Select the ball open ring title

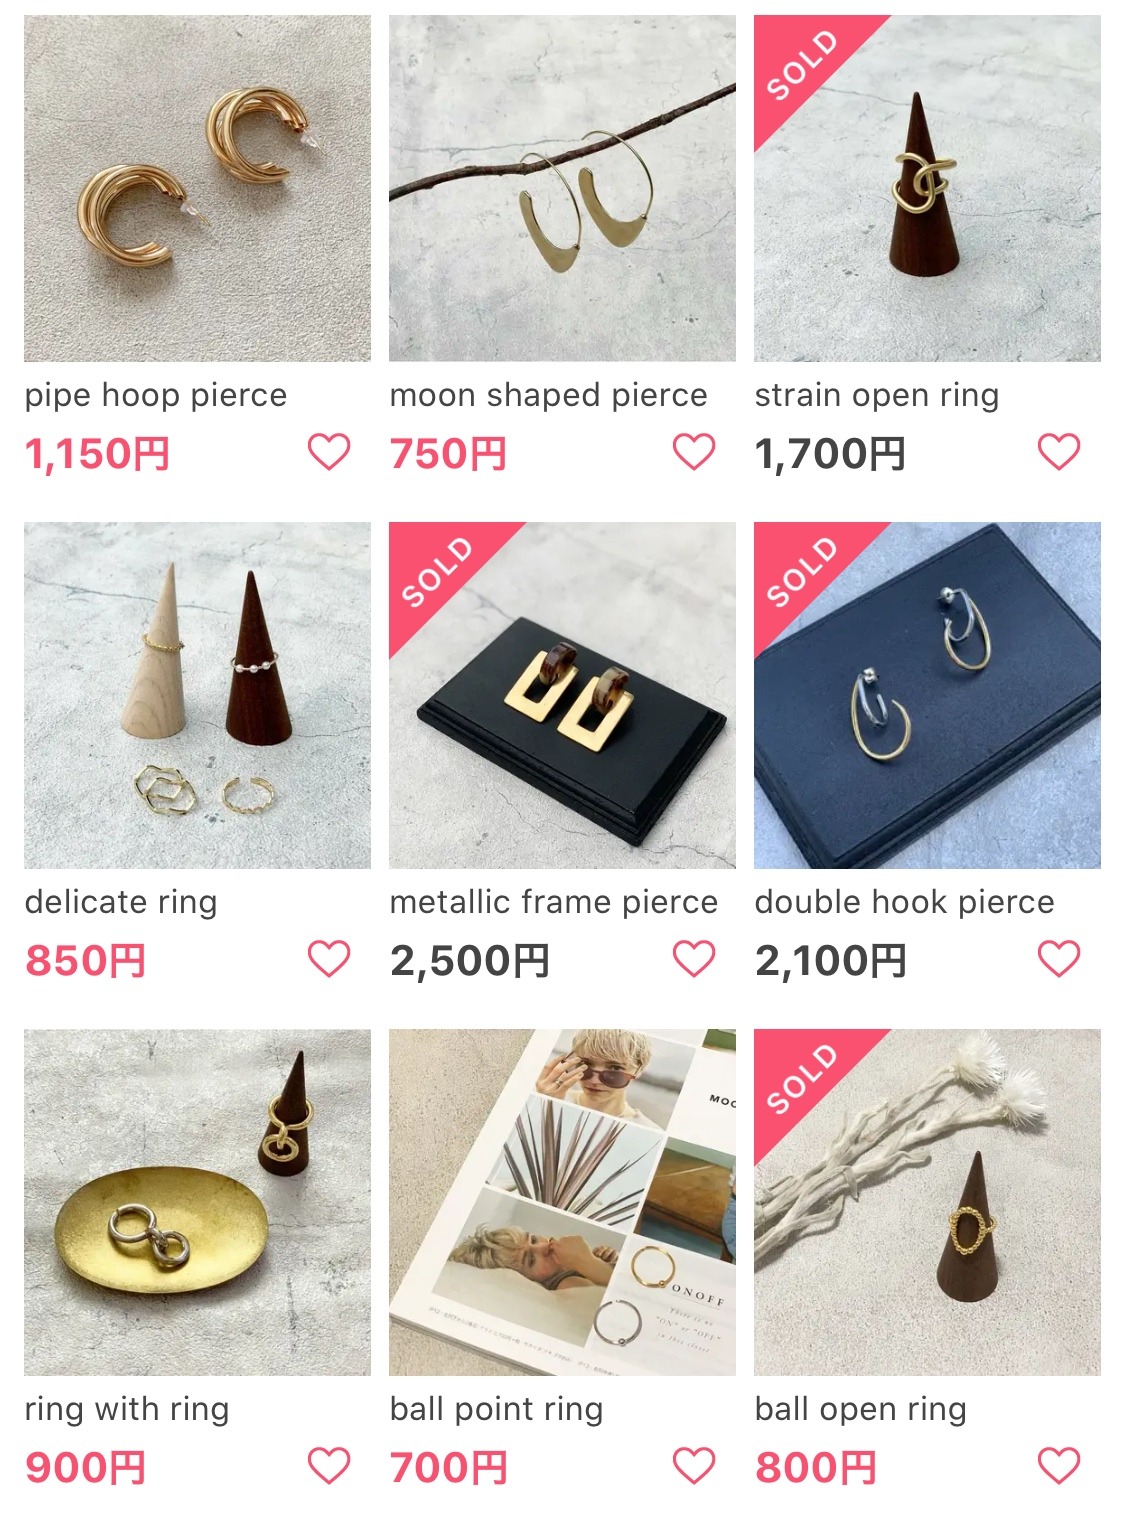(x=860, y=1409)
